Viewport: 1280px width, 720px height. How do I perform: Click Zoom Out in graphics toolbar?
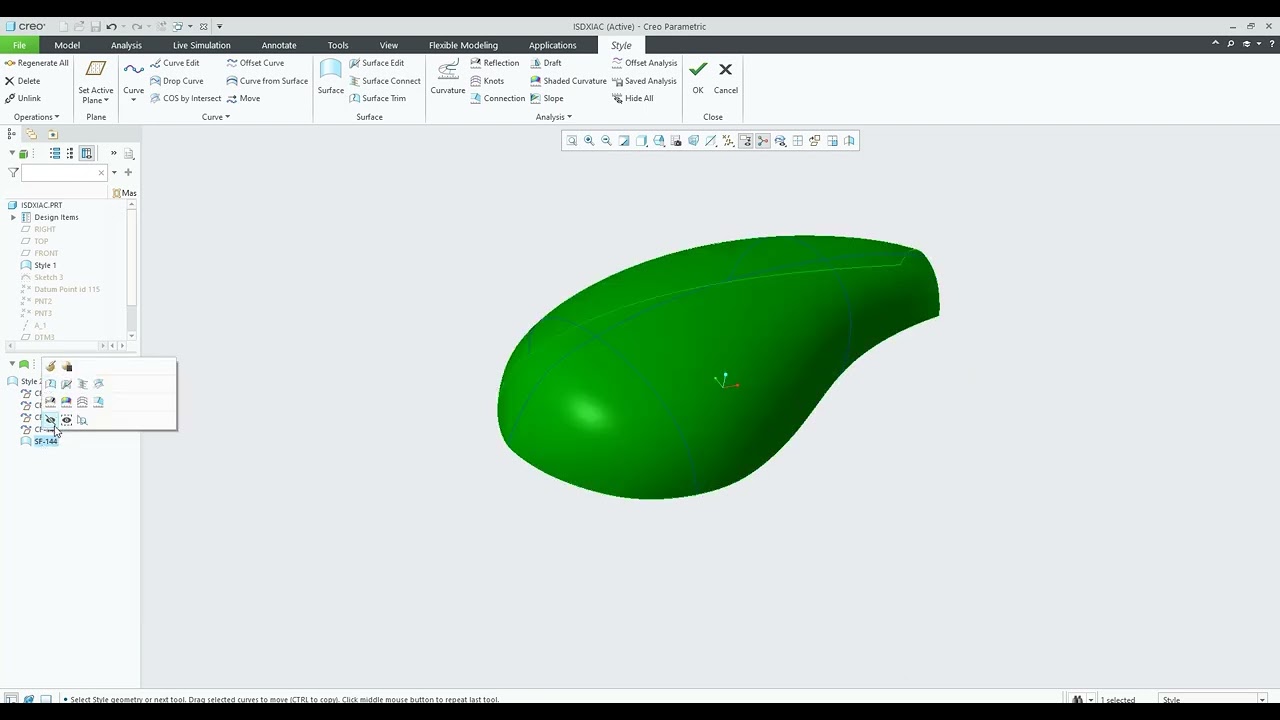pyautogui.click(x=606, y=141)
